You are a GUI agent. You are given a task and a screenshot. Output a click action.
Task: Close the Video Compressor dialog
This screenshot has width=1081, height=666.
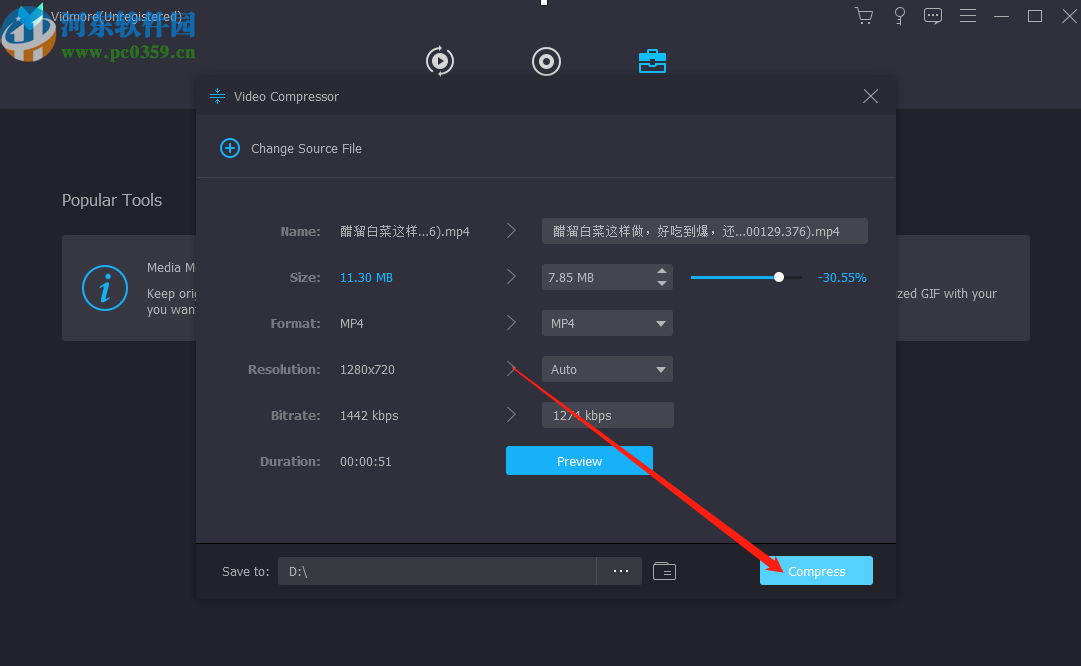pyautogui.click(x=871, y=97)
